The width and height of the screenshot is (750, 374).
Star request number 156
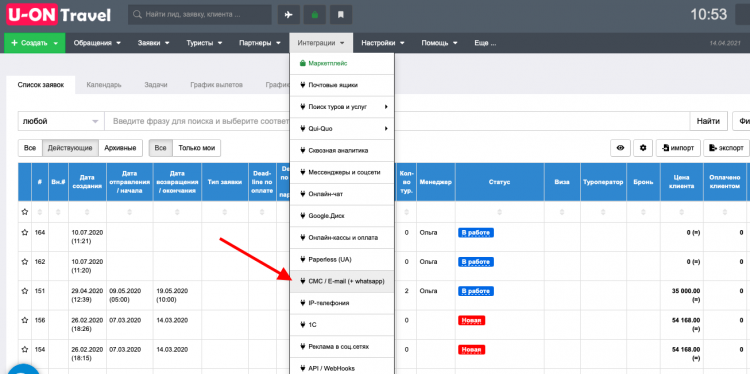[25, 320]
